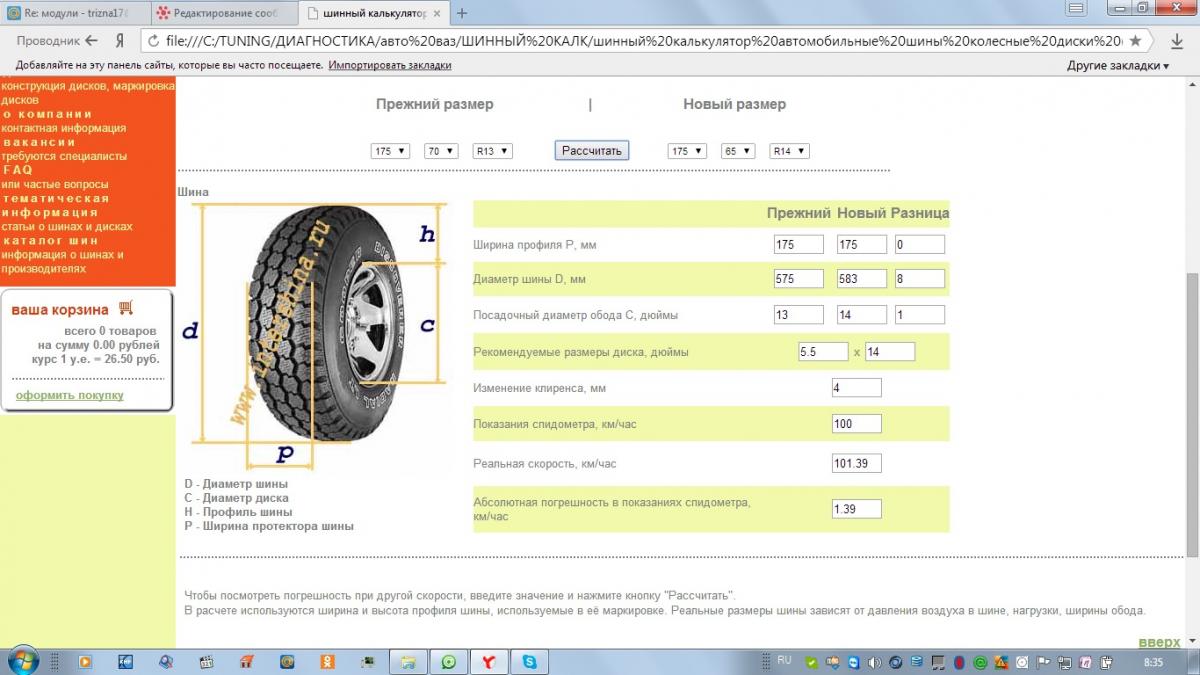
Task: Click the browser back arrow
Action: [x=91, y=41]
